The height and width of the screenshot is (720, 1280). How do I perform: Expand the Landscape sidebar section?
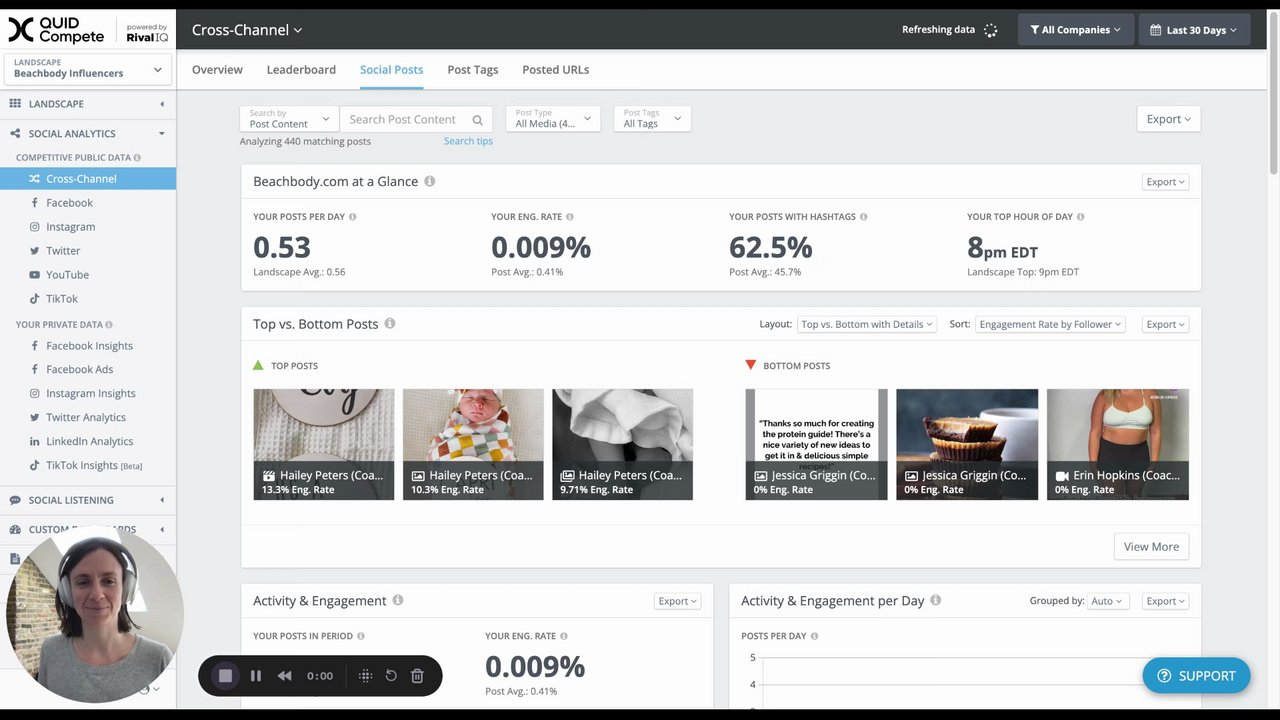pos(88,104)
